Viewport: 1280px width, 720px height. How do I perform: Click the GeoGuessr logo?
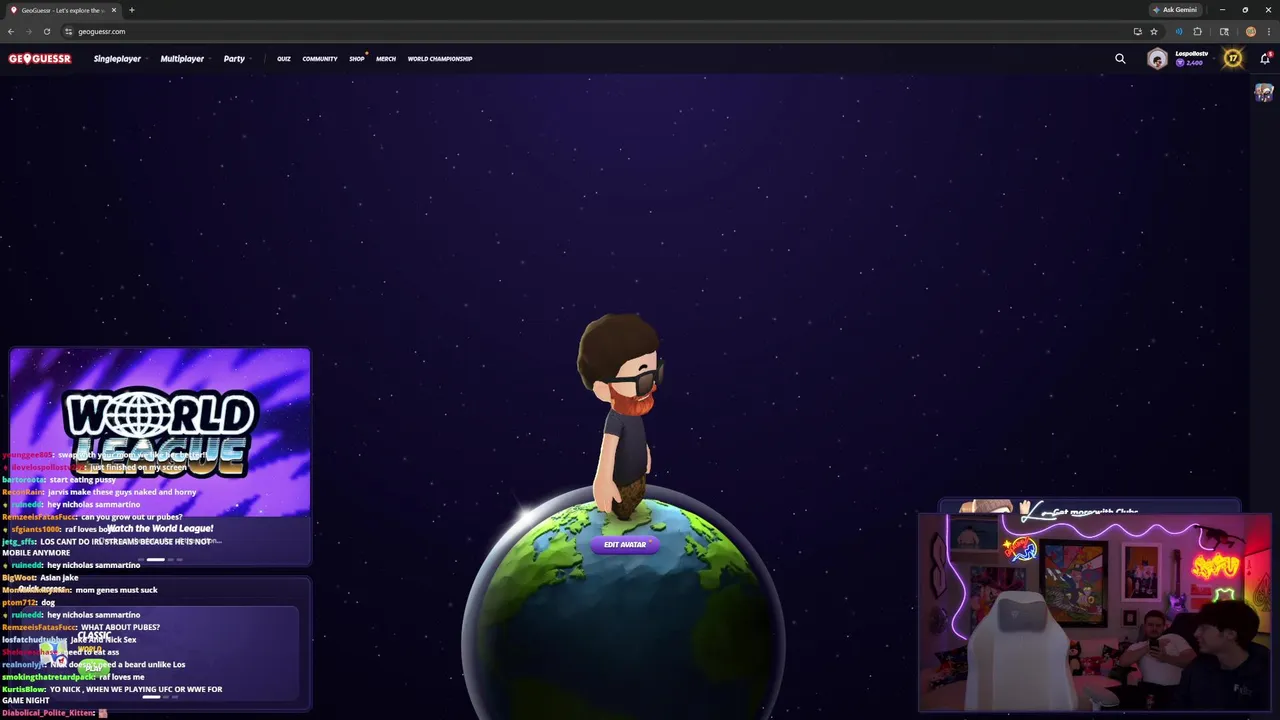click(40, 59)
